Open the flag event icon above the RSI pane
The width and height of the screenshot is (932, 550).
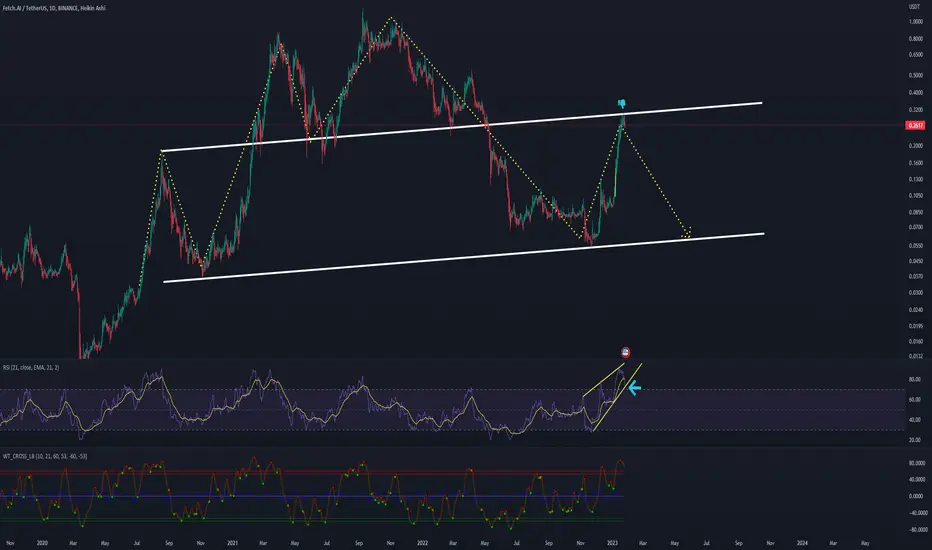pyautogui.click(x=625, y=353)
